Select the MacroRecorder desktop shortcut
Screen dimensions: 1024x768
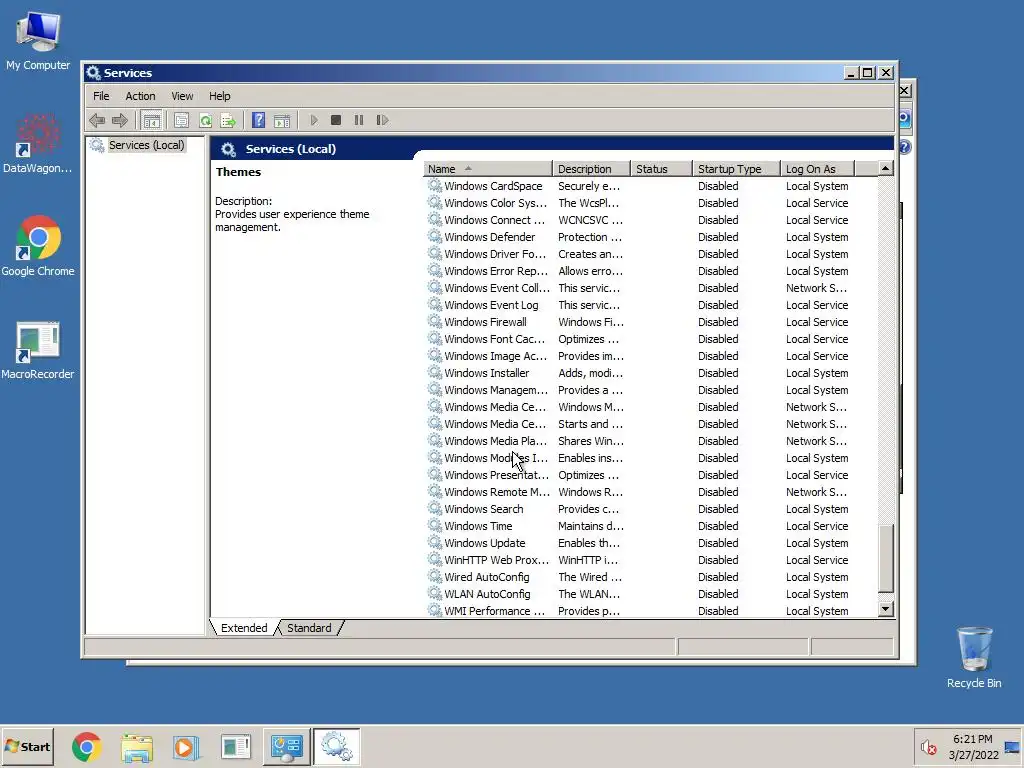tap(38, 349)
